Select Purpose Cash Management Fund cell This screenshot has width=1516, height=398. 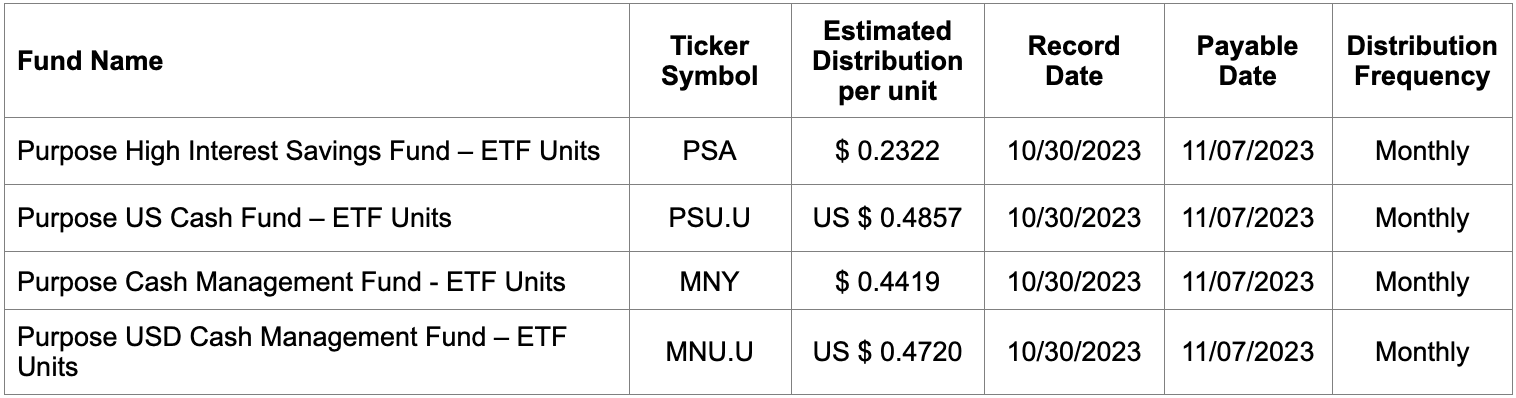(x=291, y=282)
